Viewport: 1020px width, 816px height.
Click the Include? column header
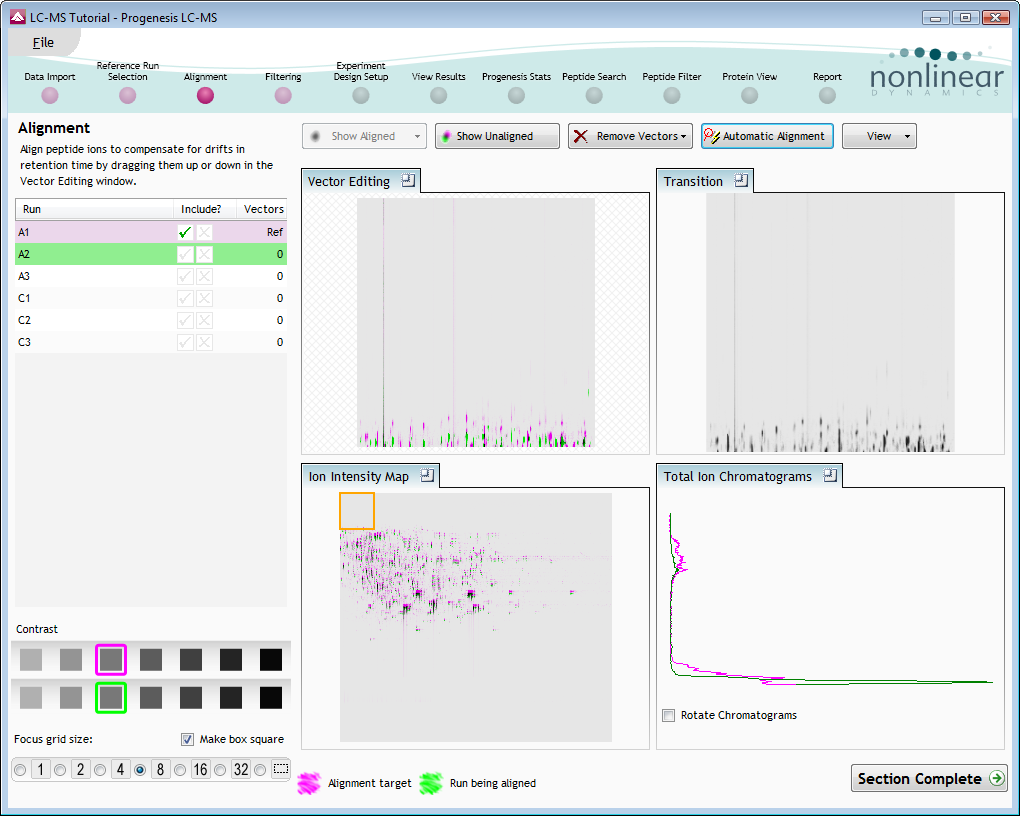(204, 209)
